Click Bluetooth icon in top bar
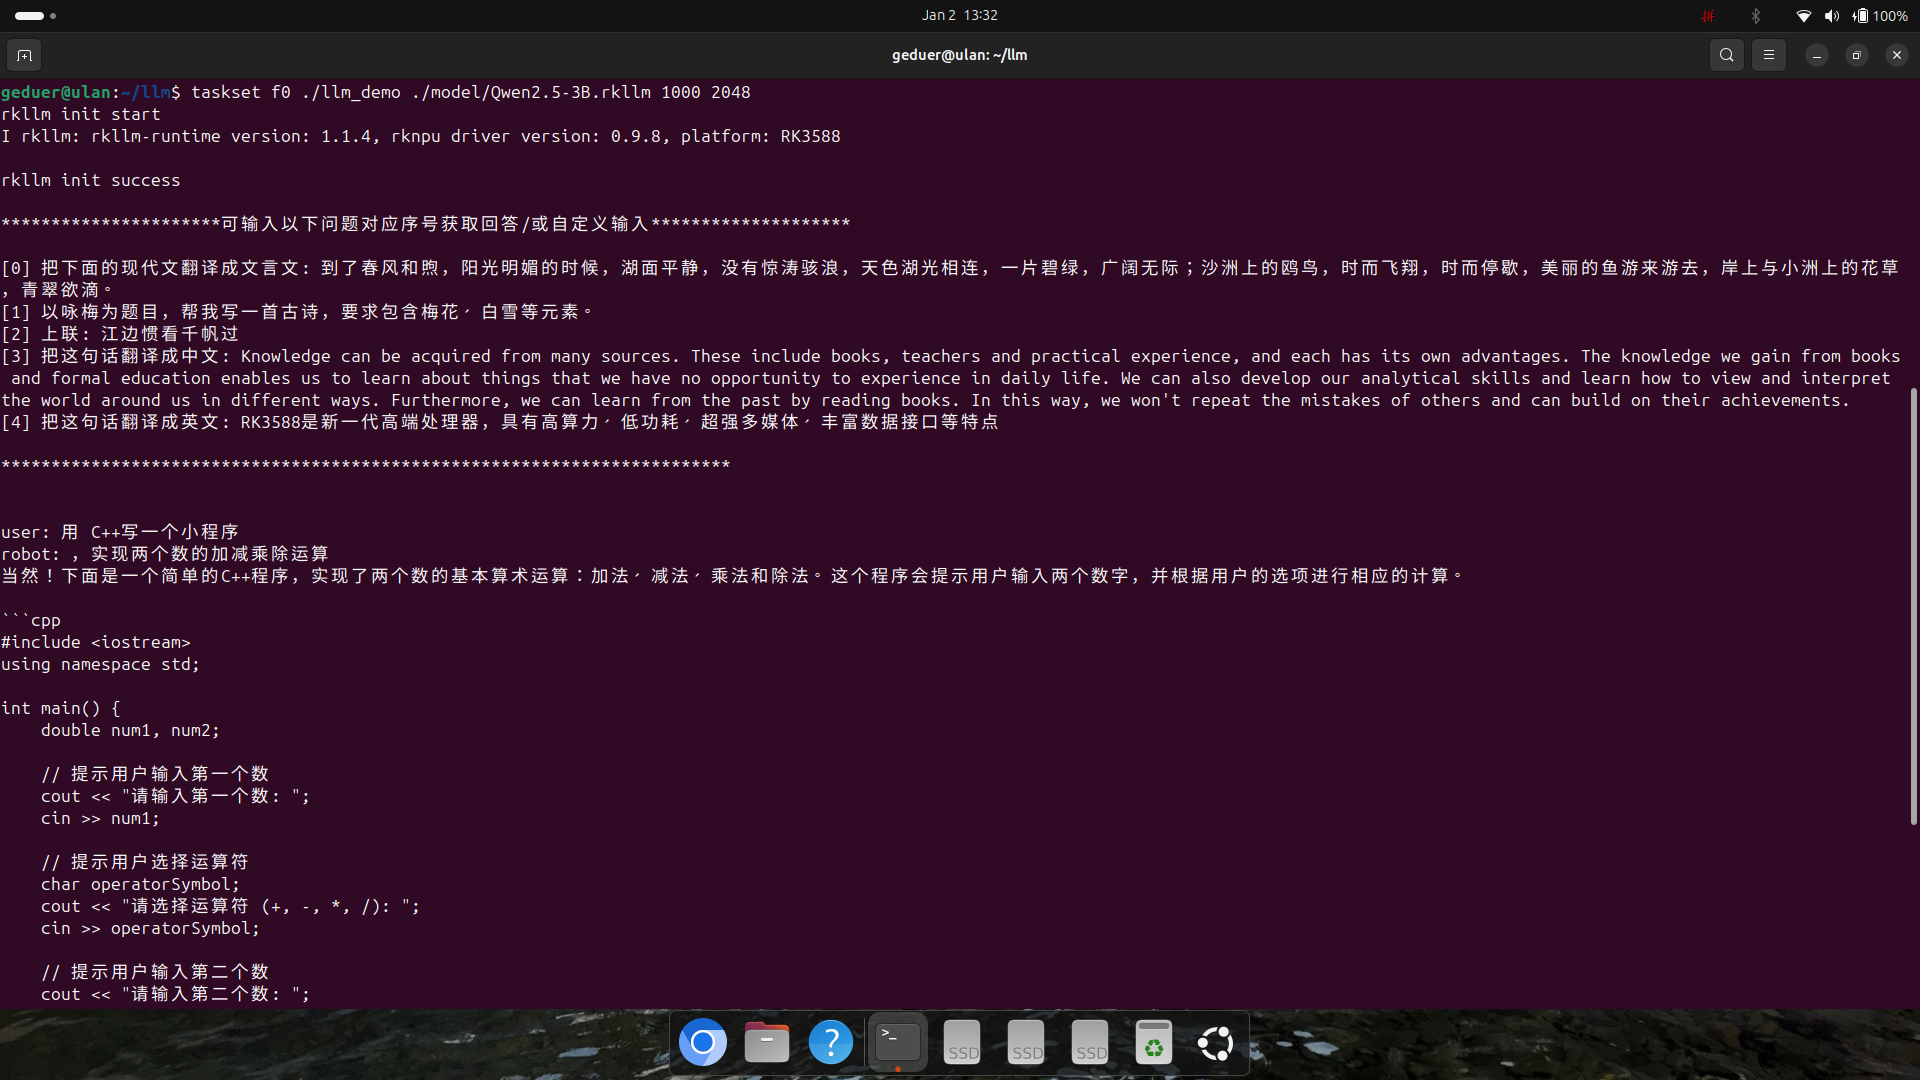This screenshot has height=1080, width=1920. 1756,16
